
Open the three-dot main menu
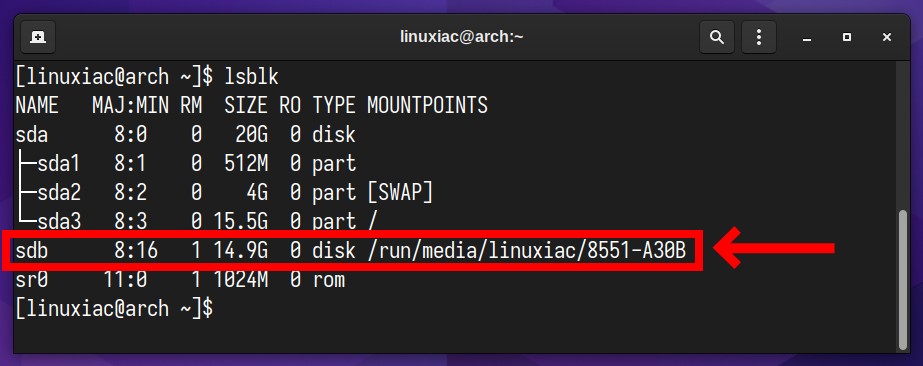point(759,37)
